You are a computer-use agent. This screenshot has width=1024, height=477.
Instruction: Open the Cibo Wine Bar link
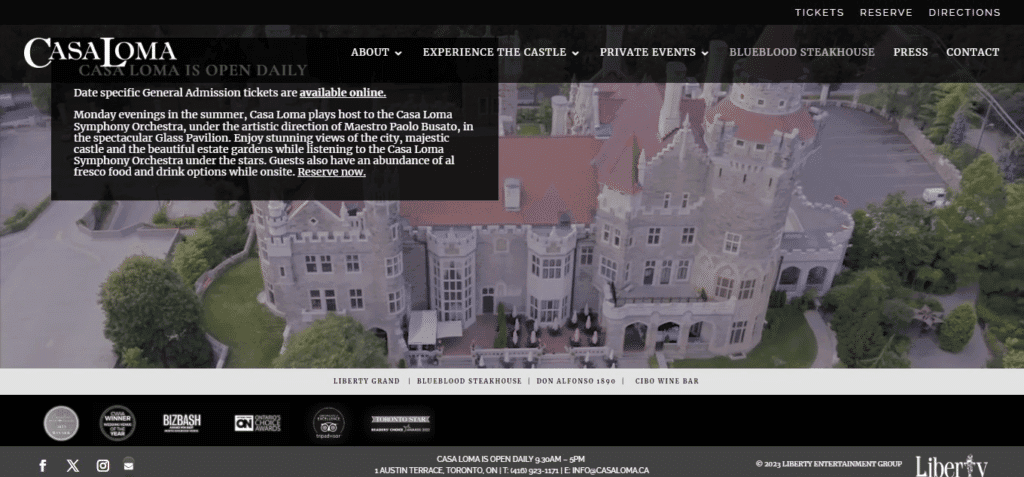pos(667,381)
